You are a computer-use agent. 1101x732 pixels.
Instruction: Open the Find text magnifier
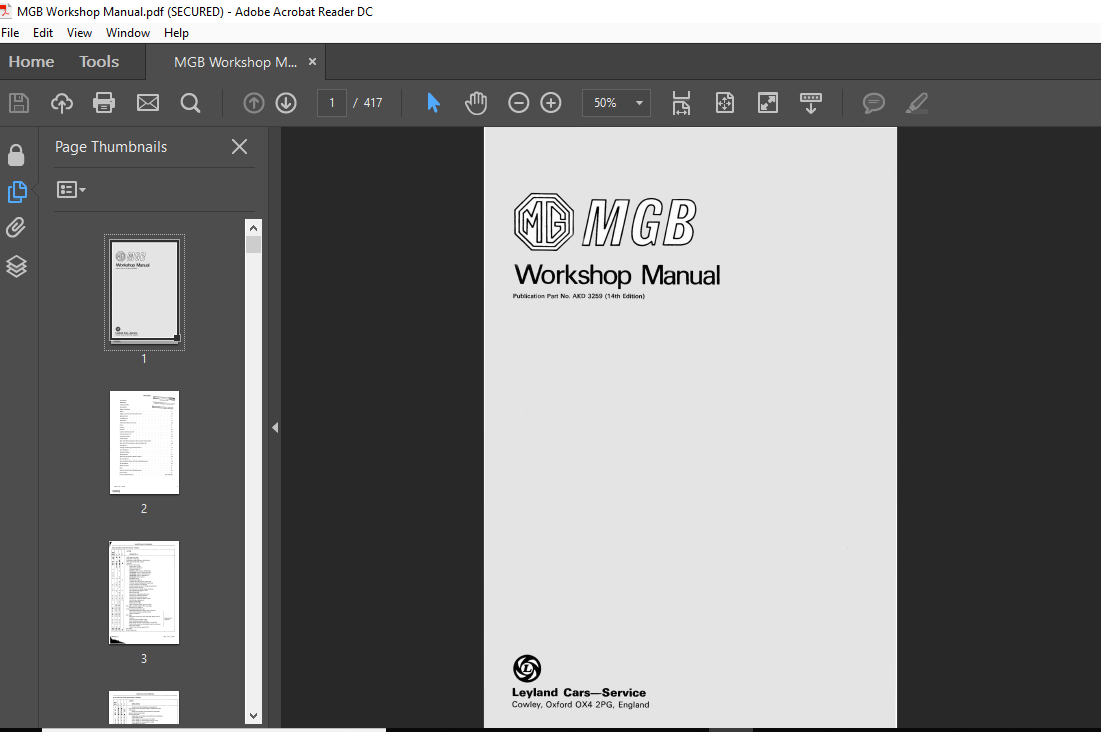[190, 103]
